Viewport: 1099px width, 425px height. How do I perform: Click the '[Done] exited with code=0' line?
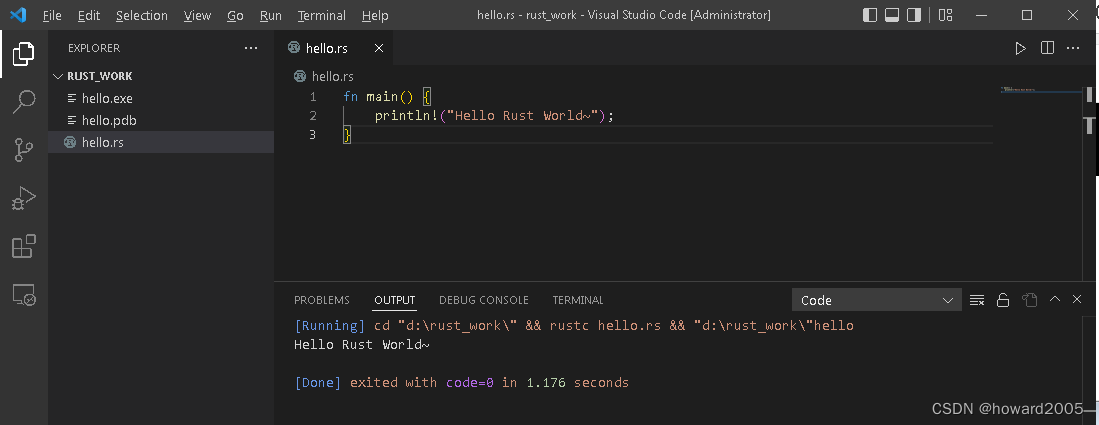(x=461, y=382)
